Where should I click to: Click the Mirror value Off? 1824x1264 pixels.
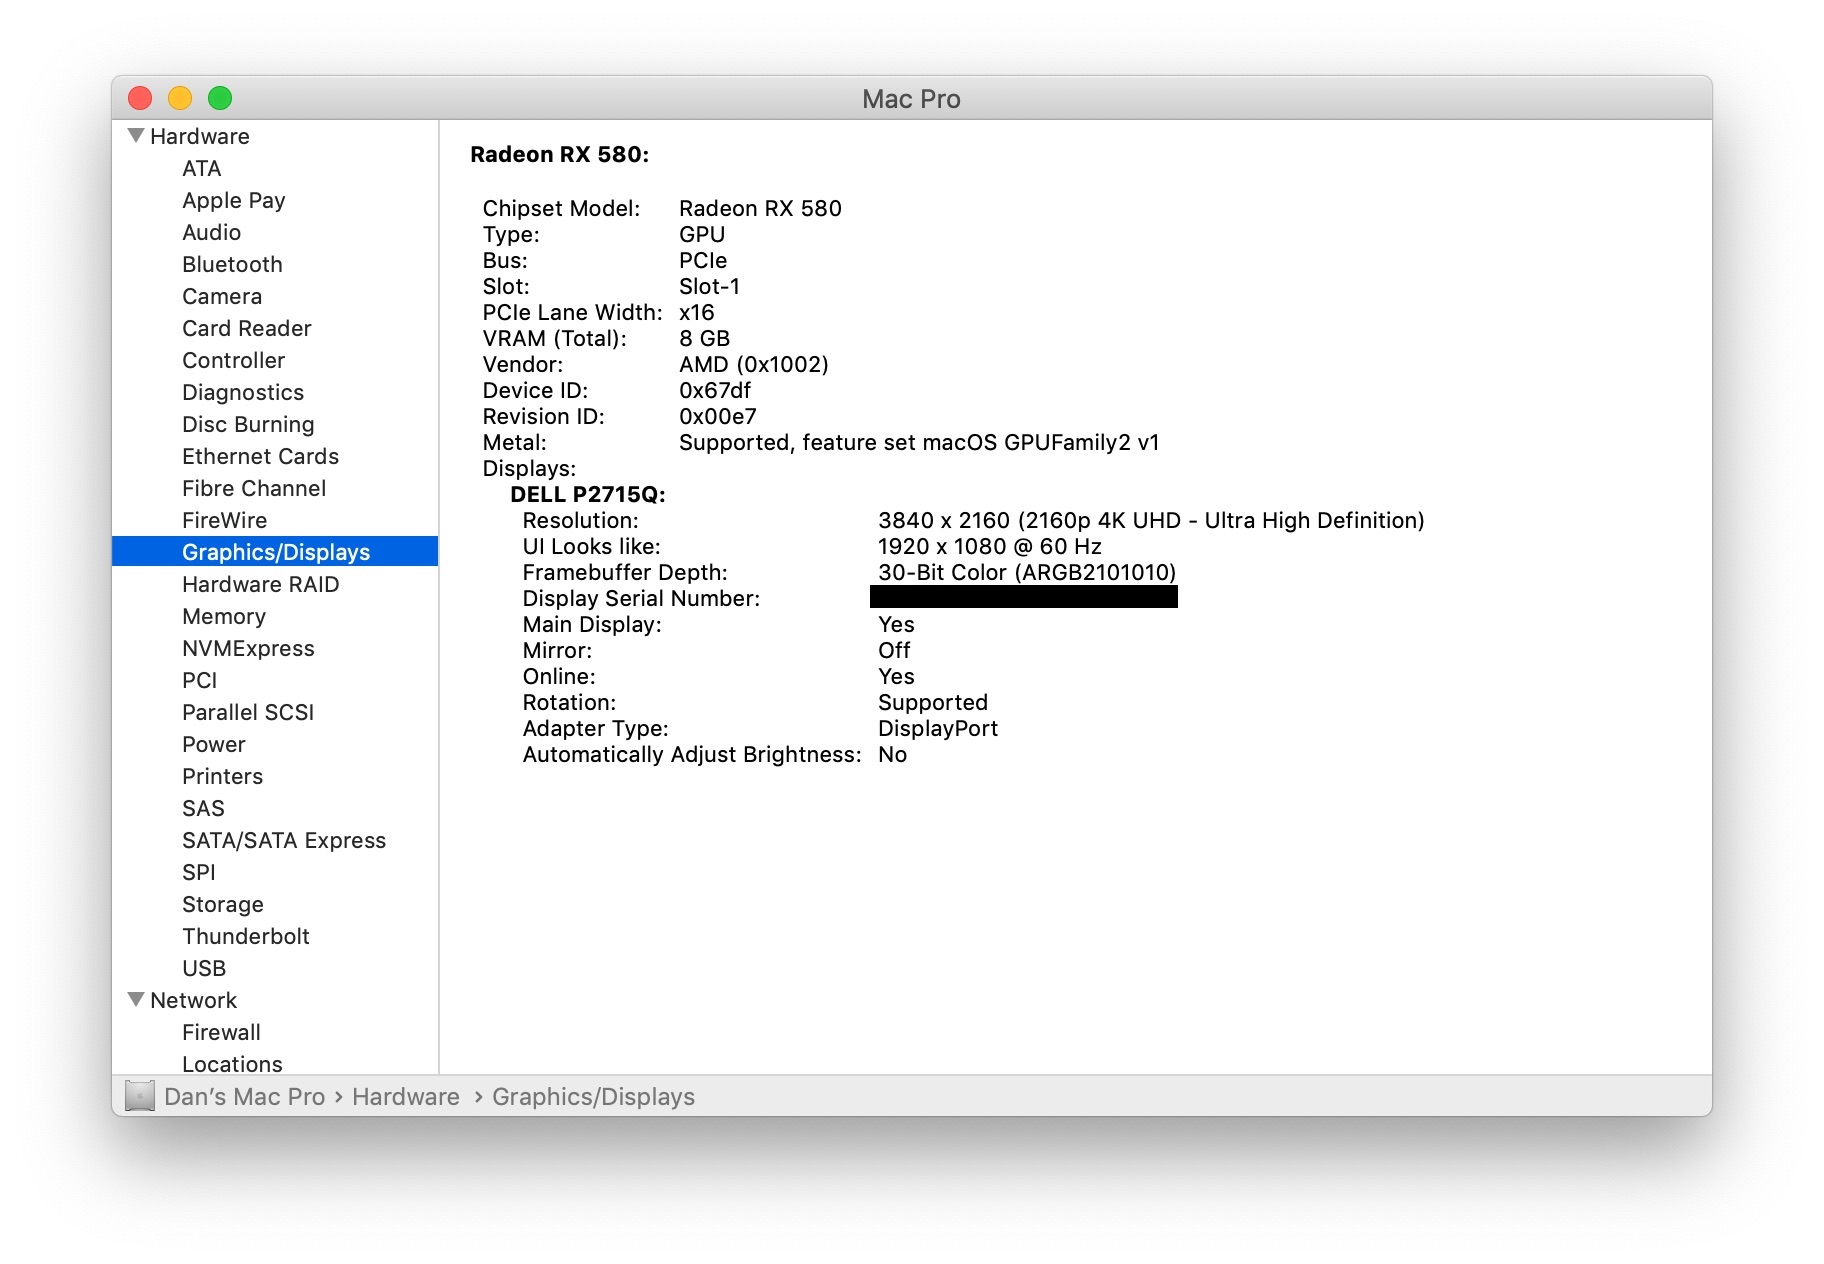(x=894, y=650)
